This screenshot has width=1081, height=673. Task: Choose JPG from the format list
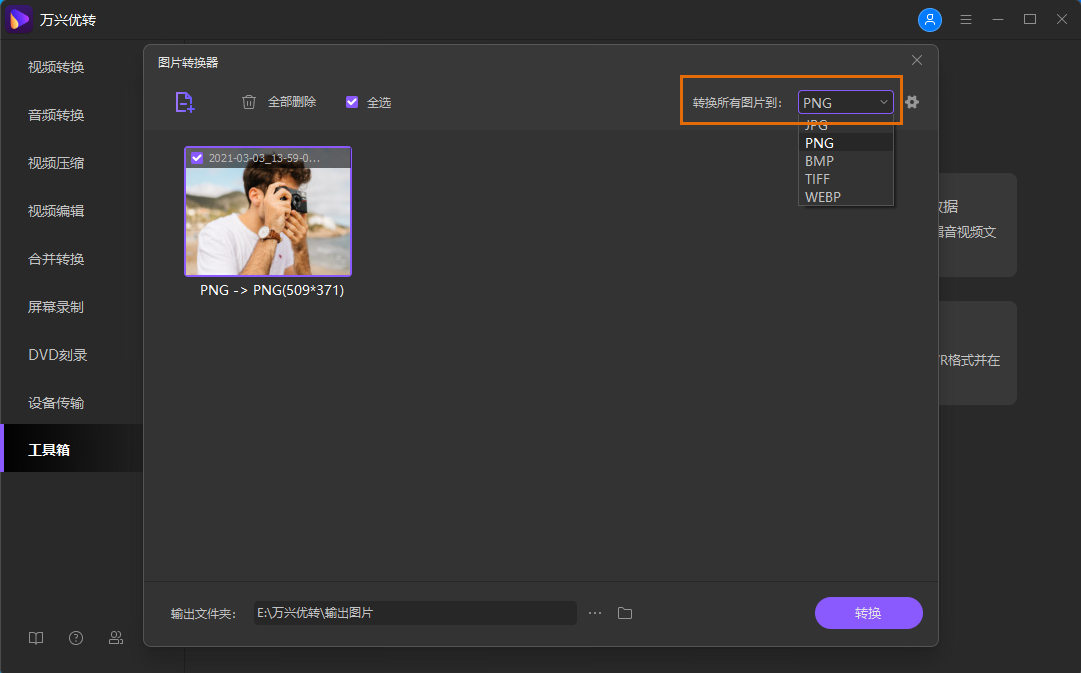pos(817,126)
